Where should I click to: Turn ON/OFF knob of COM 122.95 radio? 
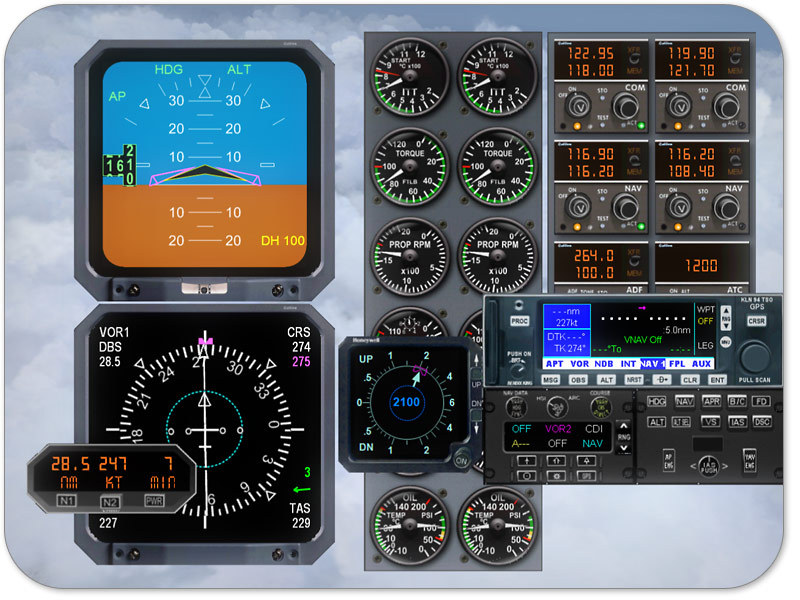pos(579,107)
